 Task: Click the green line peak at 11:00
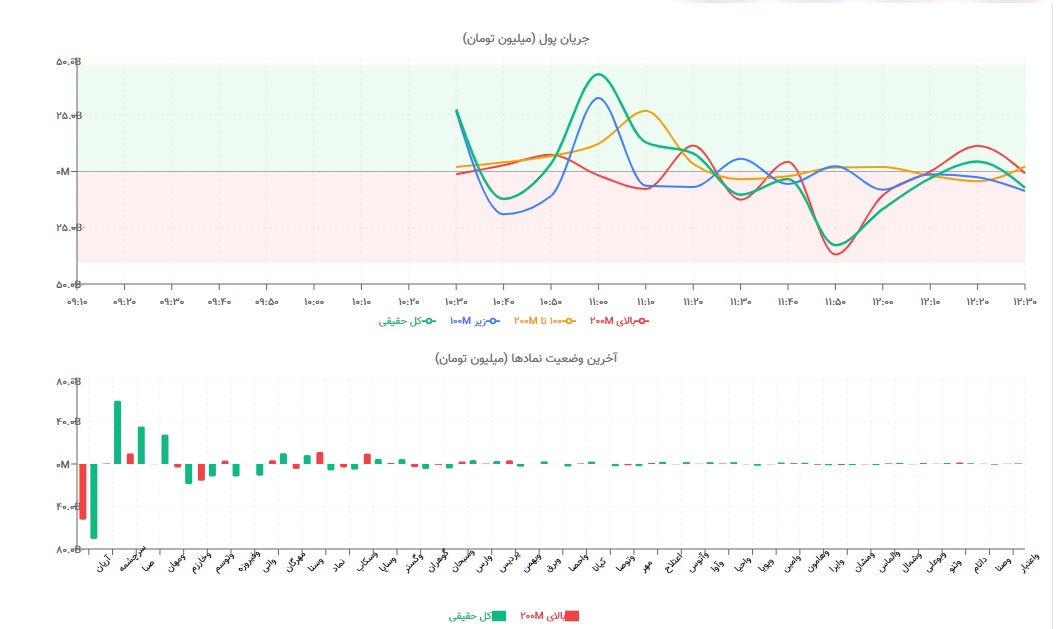(598, 74)
